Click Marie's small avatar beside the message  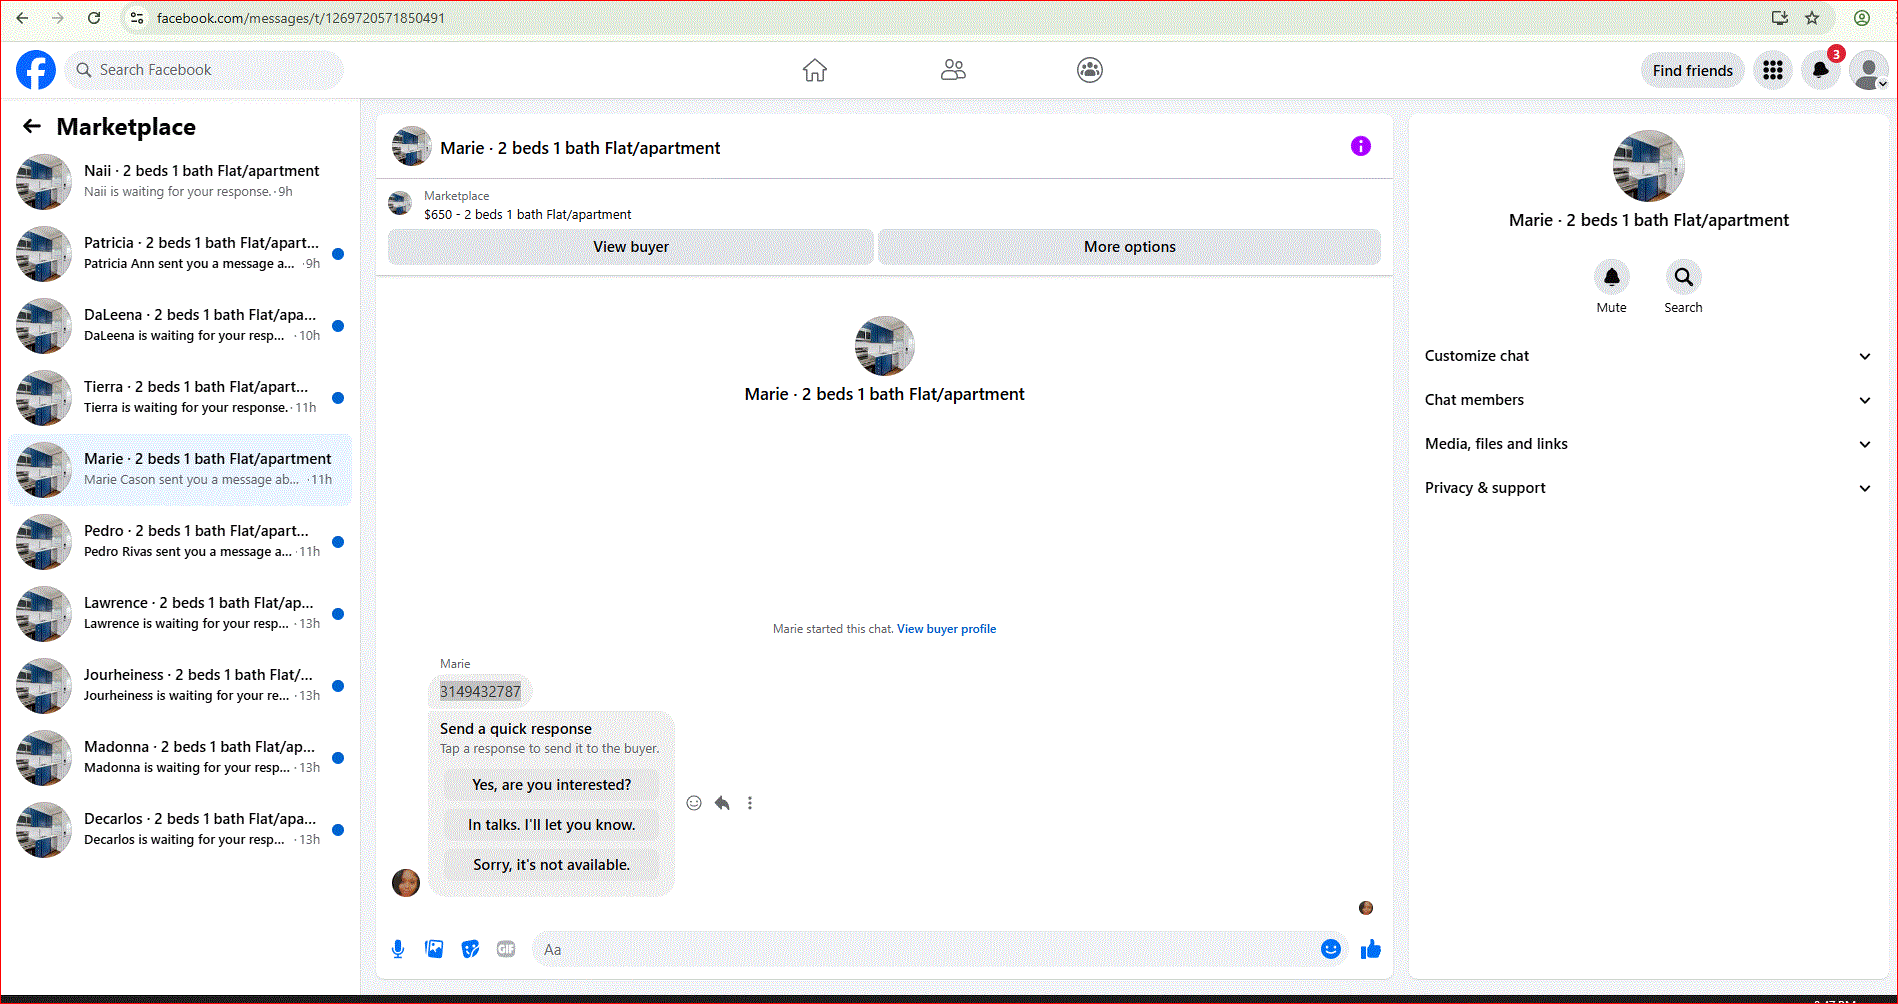406,883
